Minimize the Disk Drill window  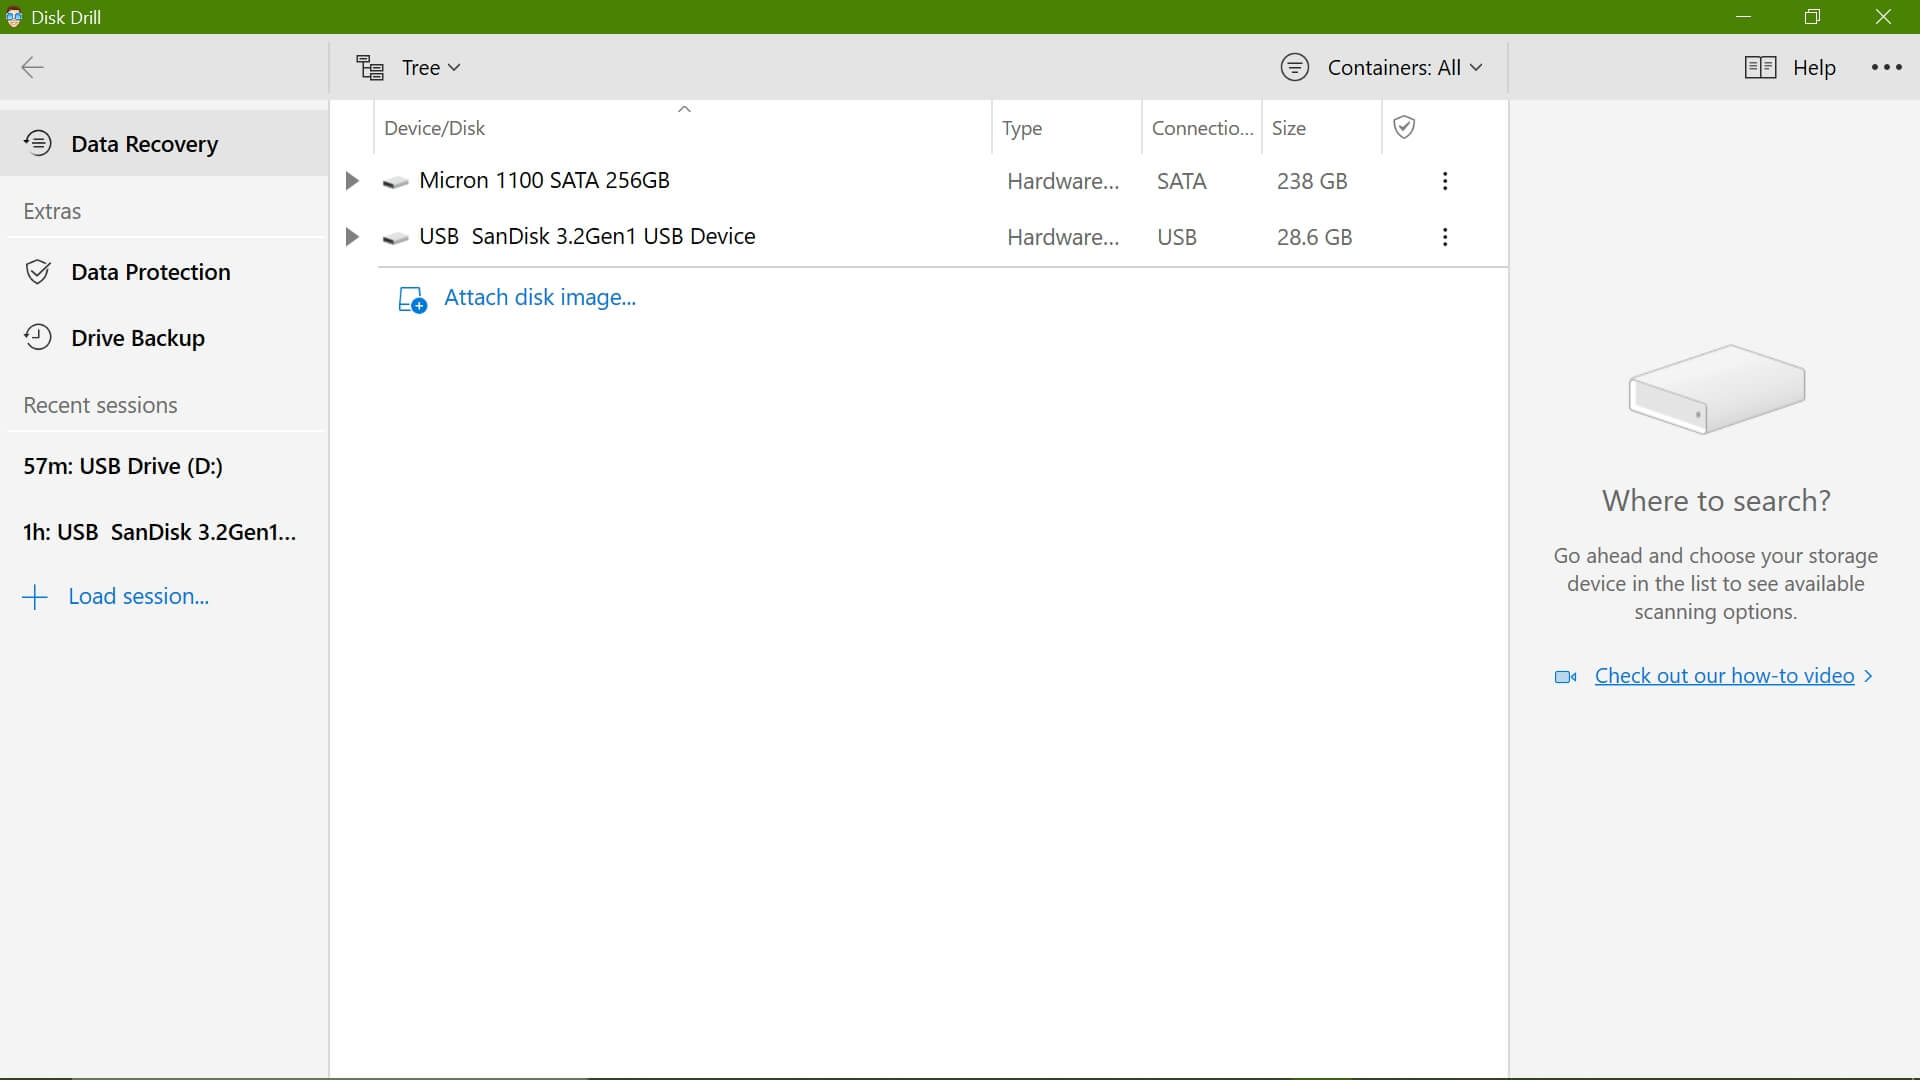click(x=1743, y=17)
